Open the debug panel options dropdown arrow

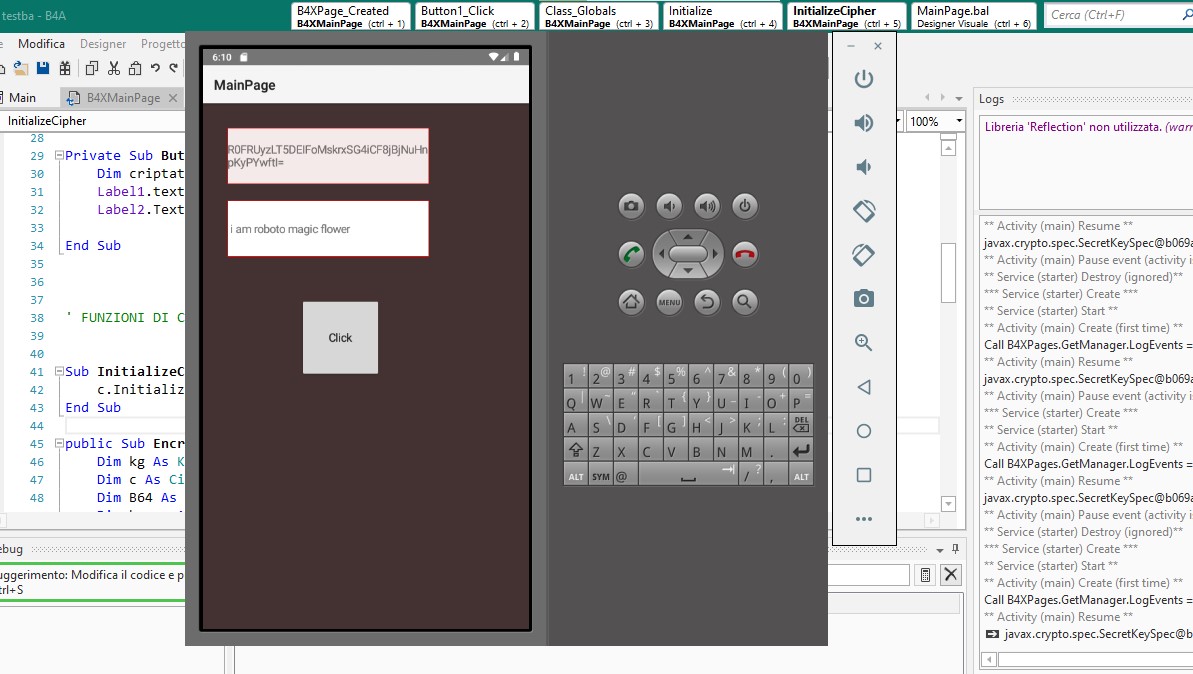tap(940, 549)
